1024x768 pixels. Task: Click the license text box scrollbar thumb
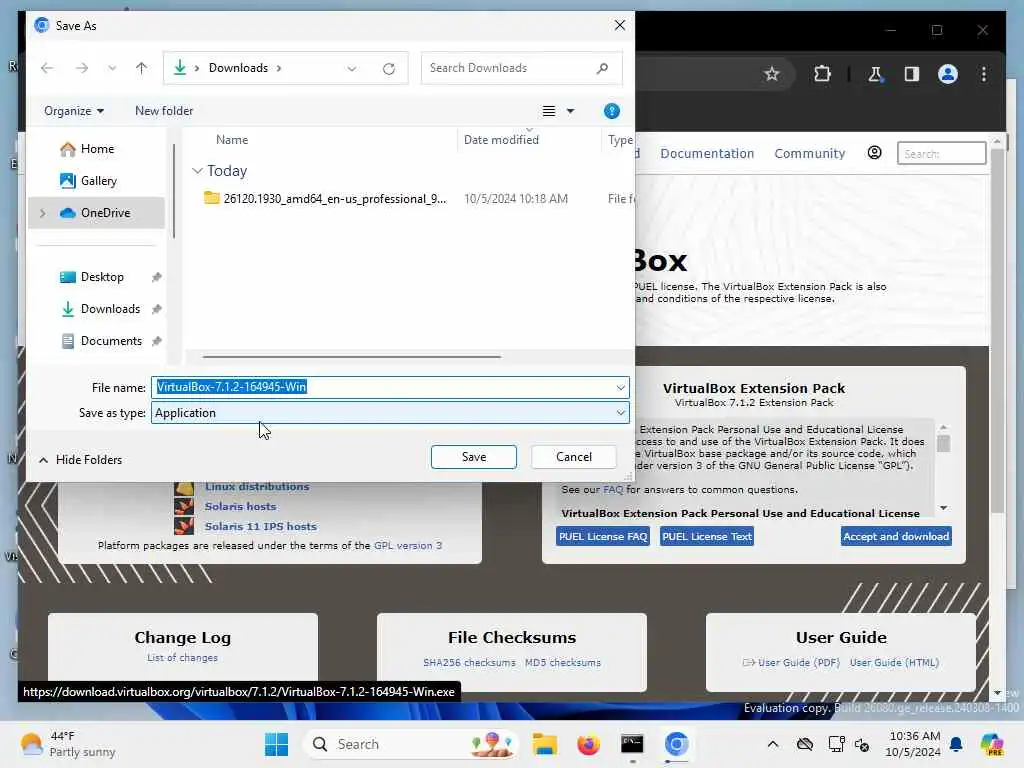943,444
